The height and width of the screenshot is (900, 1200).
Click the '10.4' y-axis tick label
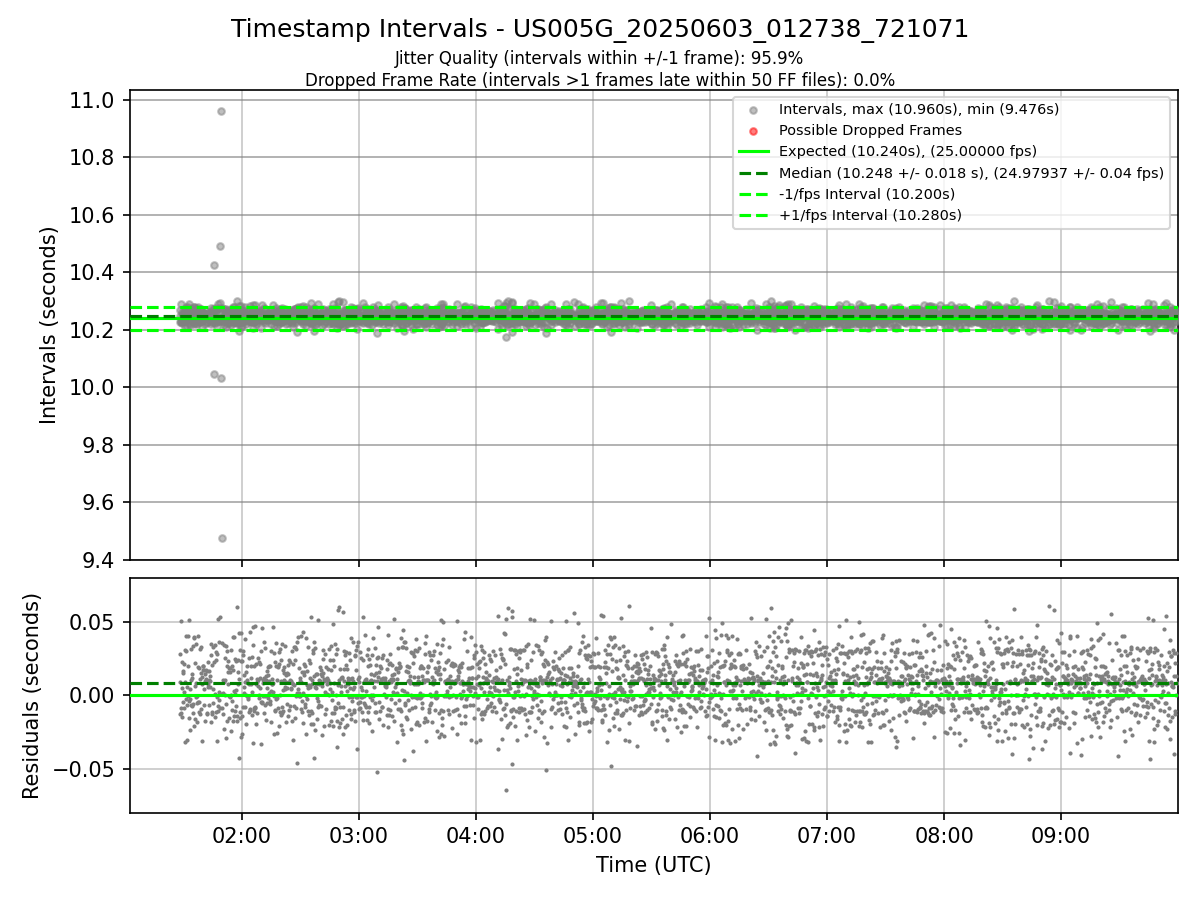(x=93, y=273)
